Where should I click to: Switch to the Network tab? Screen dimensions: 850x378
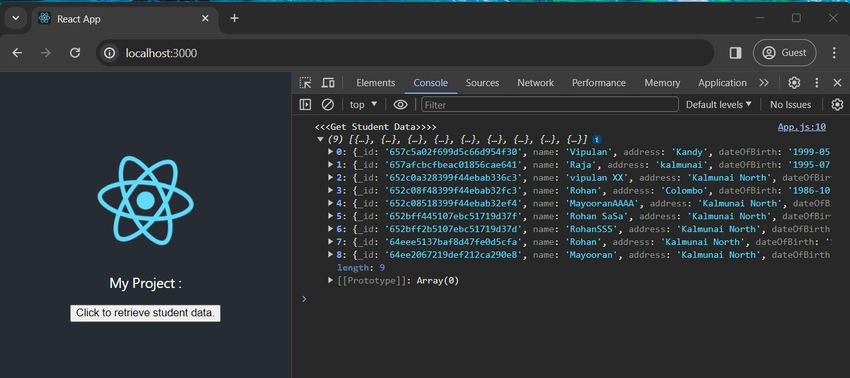tap(536, 83)
